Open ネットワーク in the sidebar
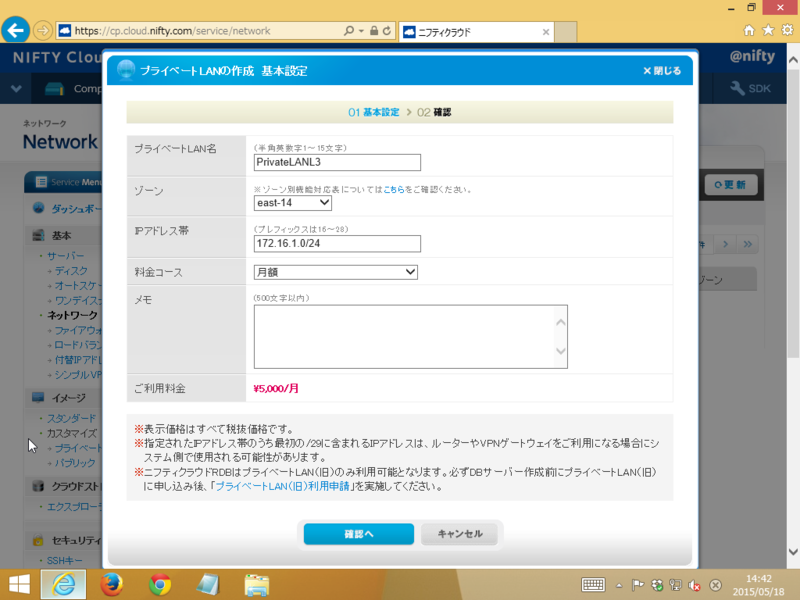This screenshot has height=600, width=800. point(72,315)
